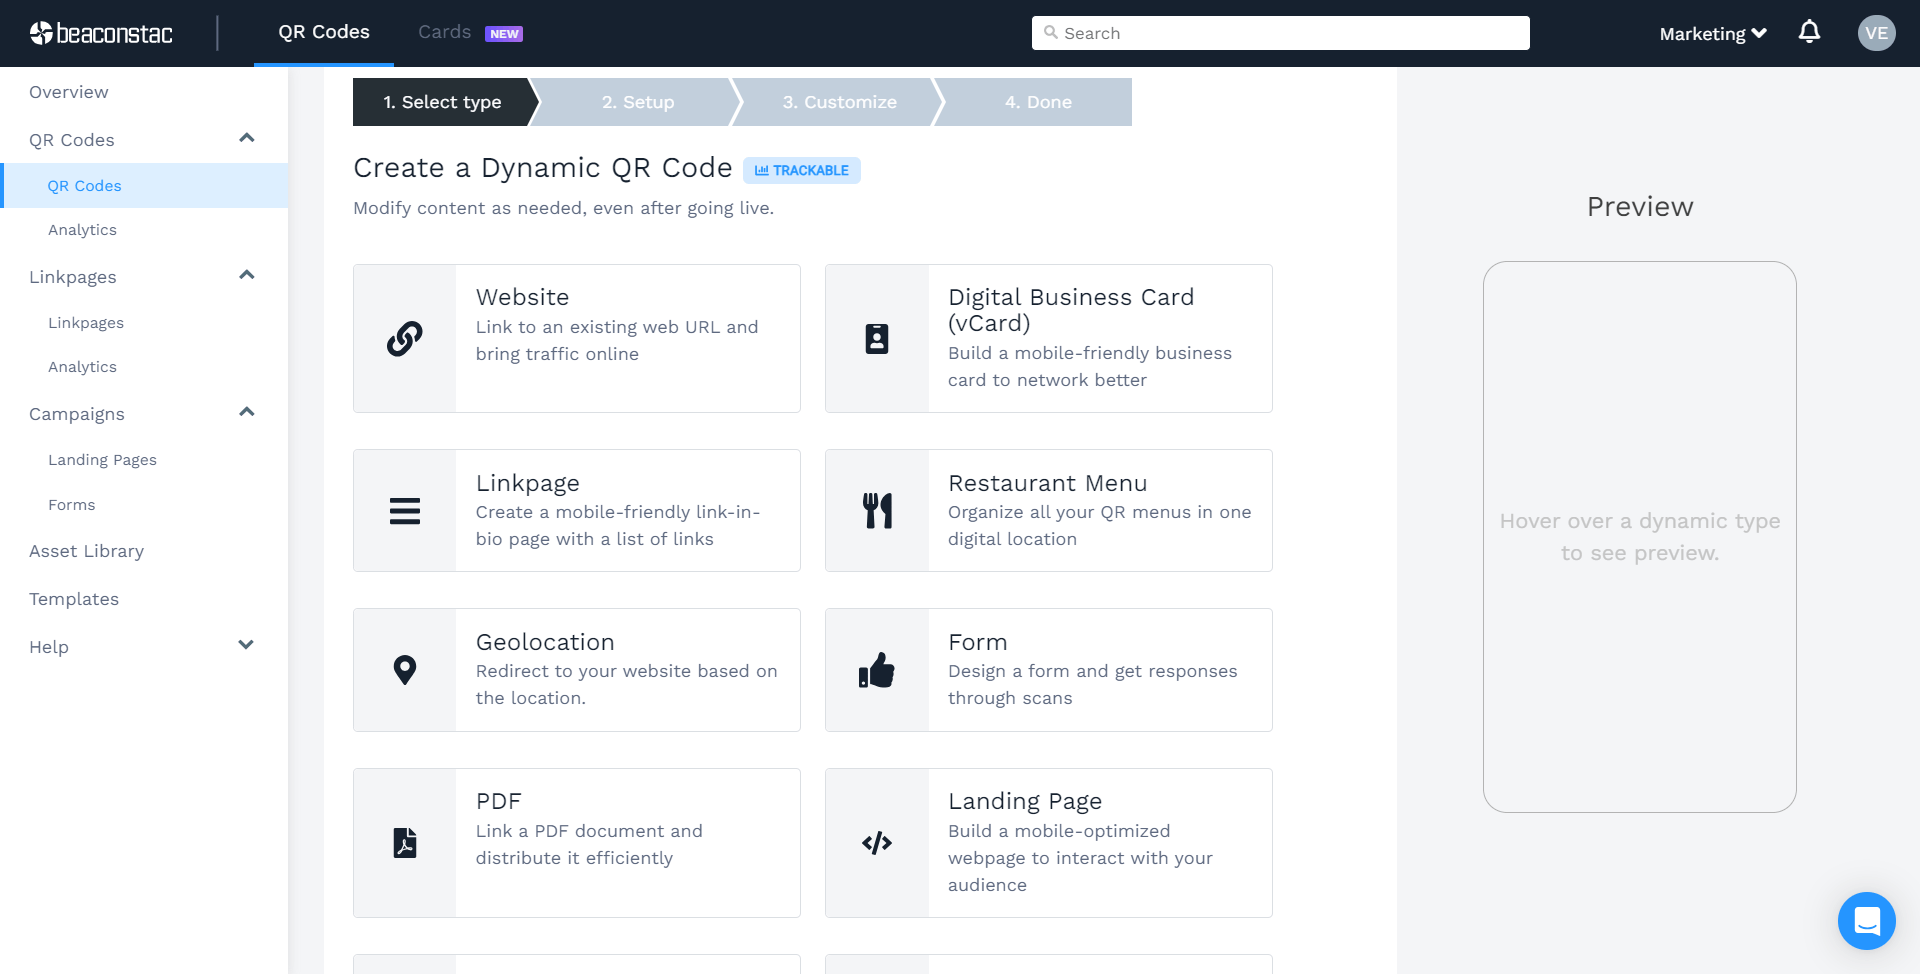Open Templates in the sidebar
Image resolution: width=1921 pixels, height=975 pixels.
point(74,599)
